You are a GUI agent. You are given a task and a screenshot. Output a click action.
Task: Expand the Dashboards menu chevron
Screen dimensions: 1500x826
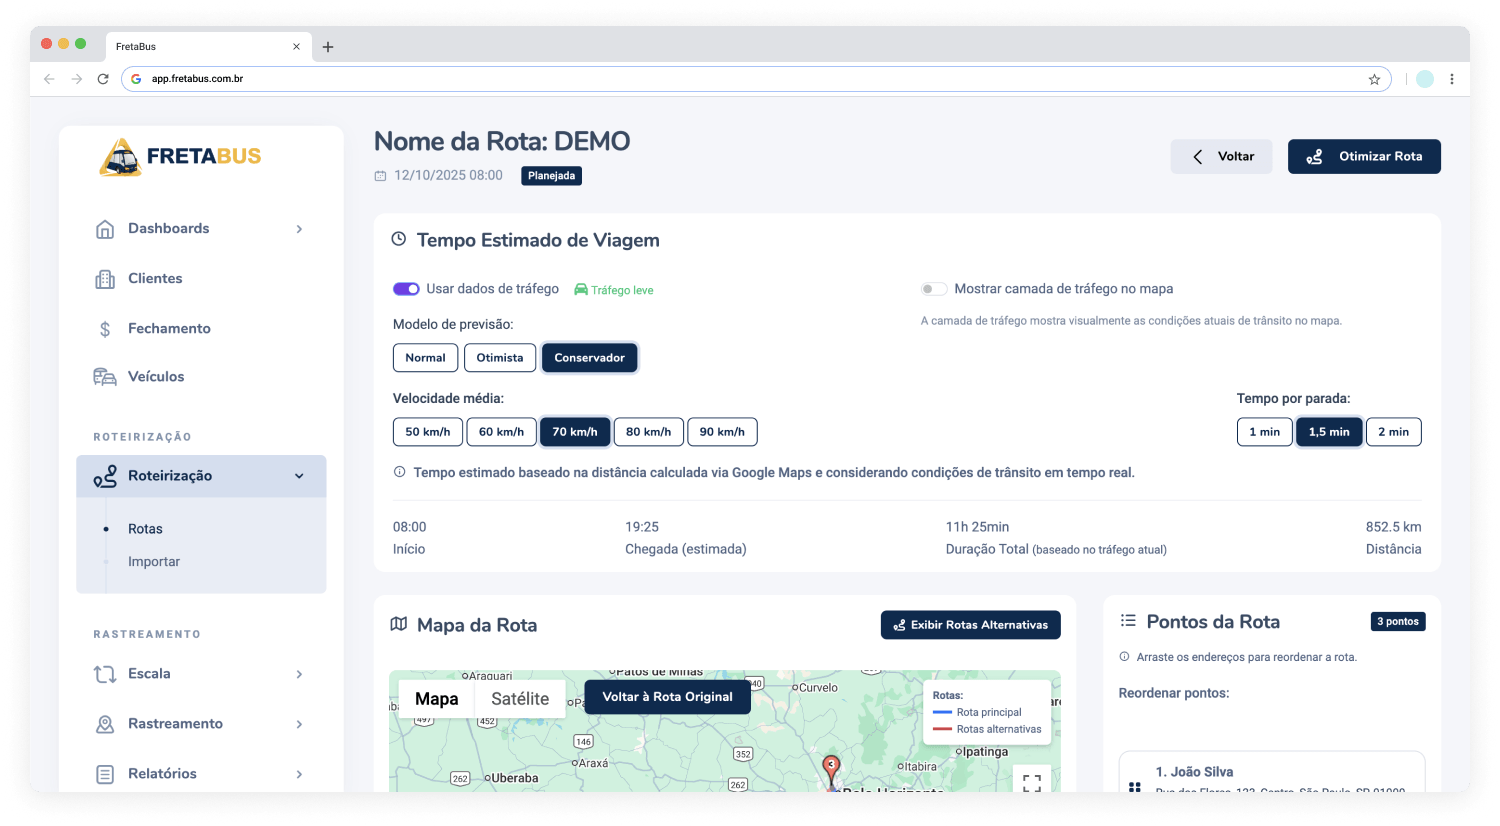[299, 229]
